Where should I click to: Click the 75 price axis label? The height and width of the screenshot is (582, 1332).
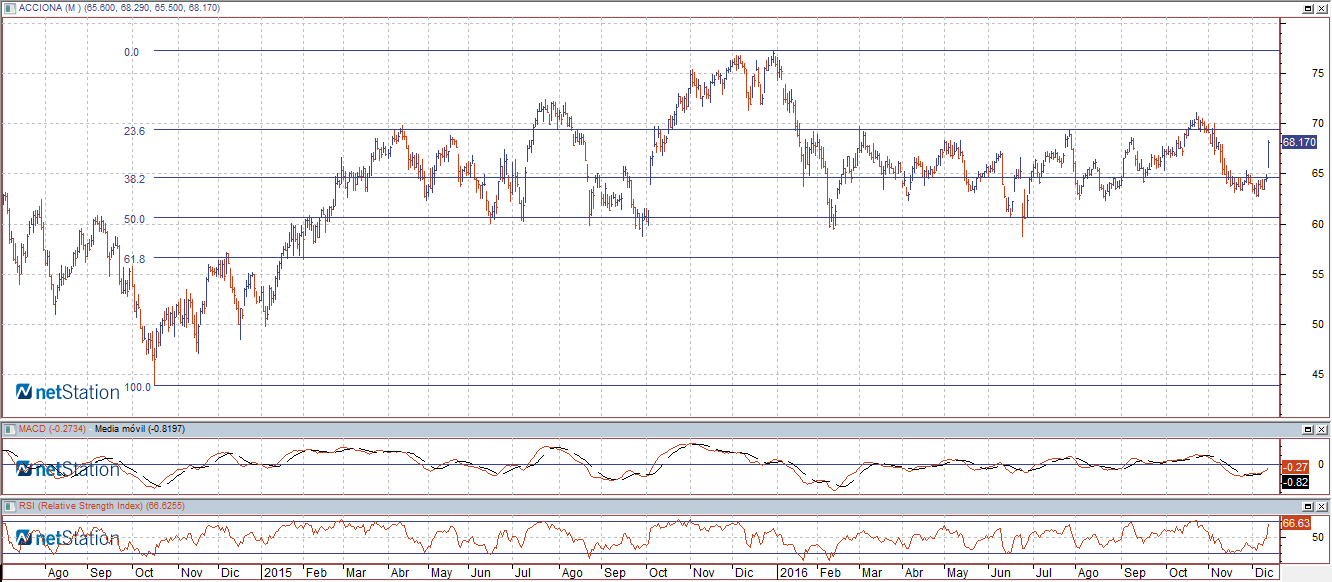[x=1318, y=74]
